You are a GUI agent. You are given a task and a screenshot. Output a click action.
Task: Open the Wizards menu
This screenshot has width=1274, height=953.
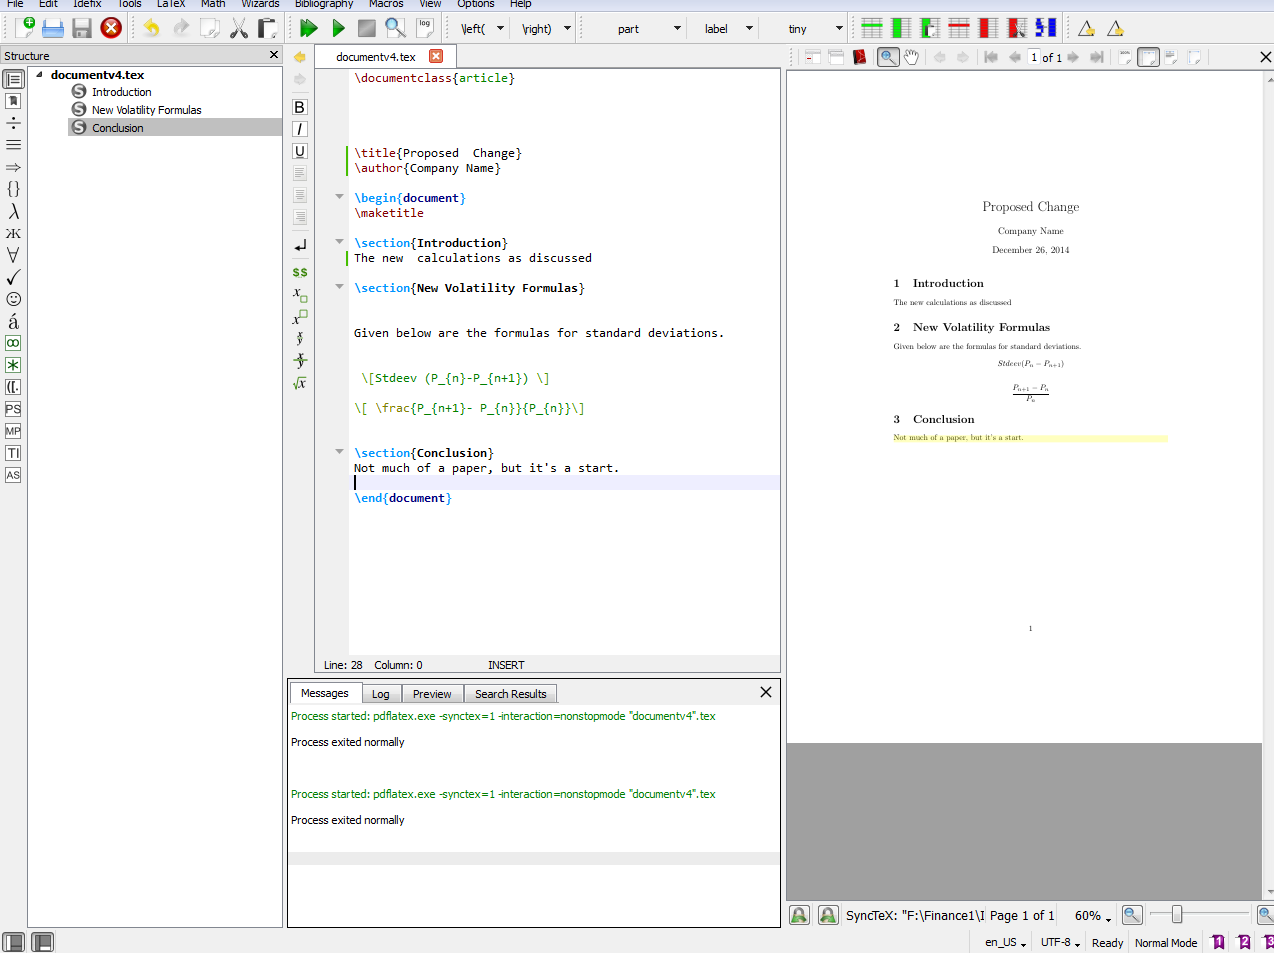tap(260, 4)
